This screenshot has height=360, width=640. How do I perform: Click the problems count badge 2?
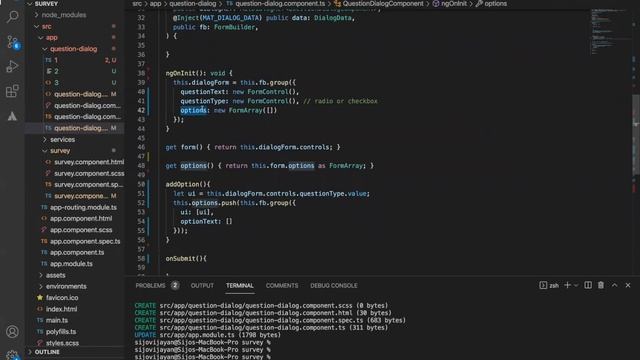175,285
